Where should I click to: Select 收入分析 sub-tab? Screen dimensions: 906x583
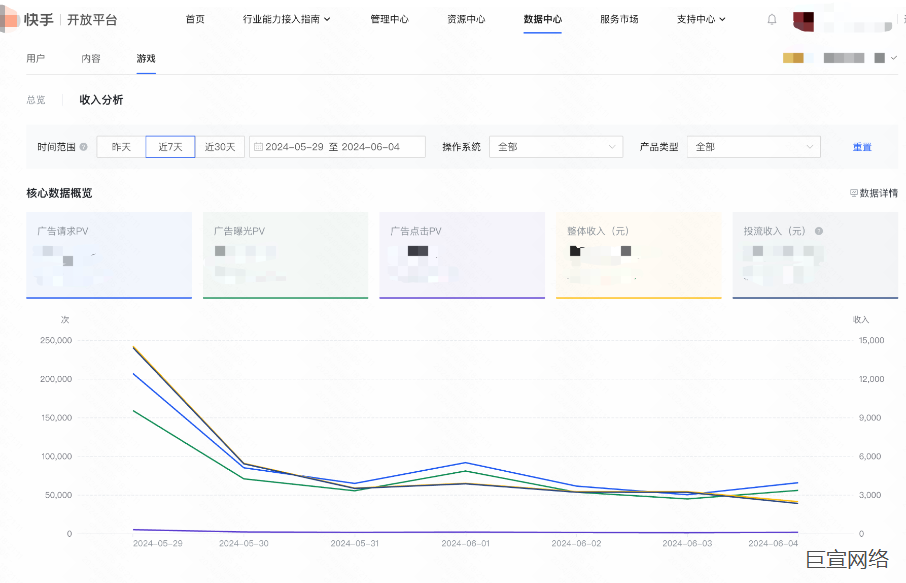(x=101, y=100)
